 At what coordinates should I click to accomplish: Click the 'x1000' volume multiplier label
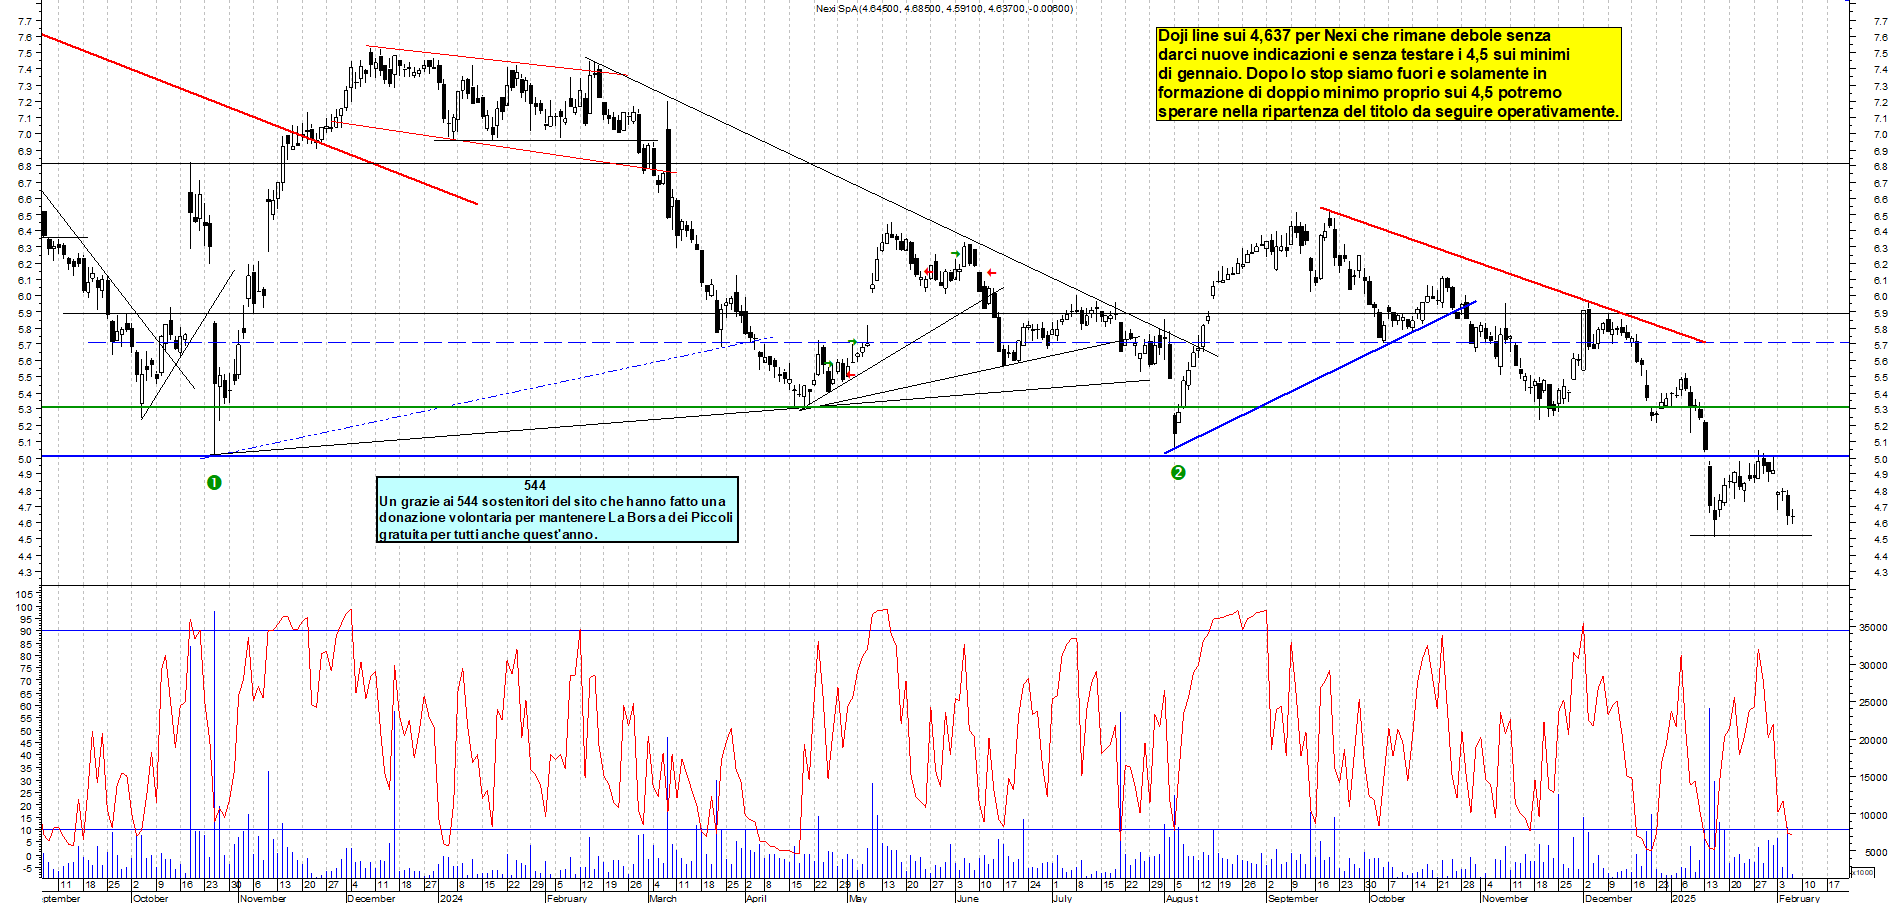point(1863,872)
